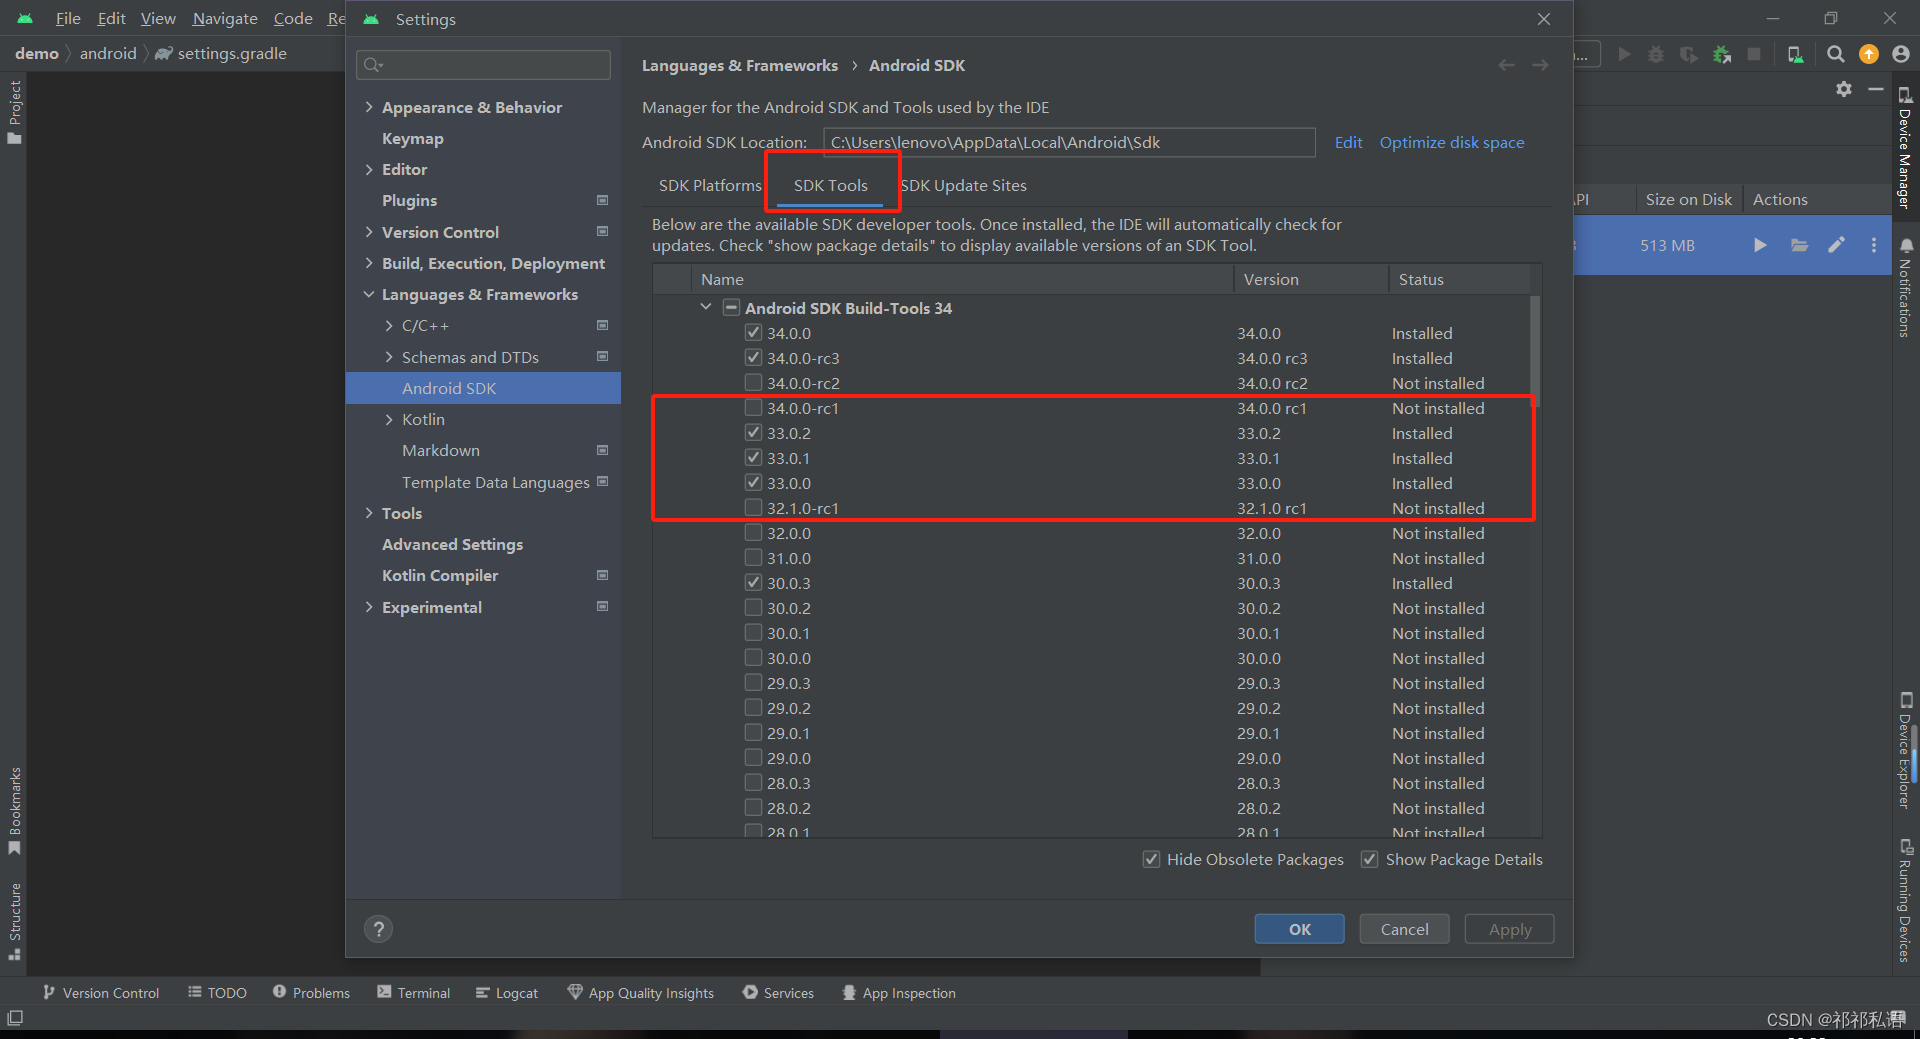Click the Run green play toolbar icon
This screenshot has height=1039, width=1920.
pyautogui.click(x=1624, y=54)
